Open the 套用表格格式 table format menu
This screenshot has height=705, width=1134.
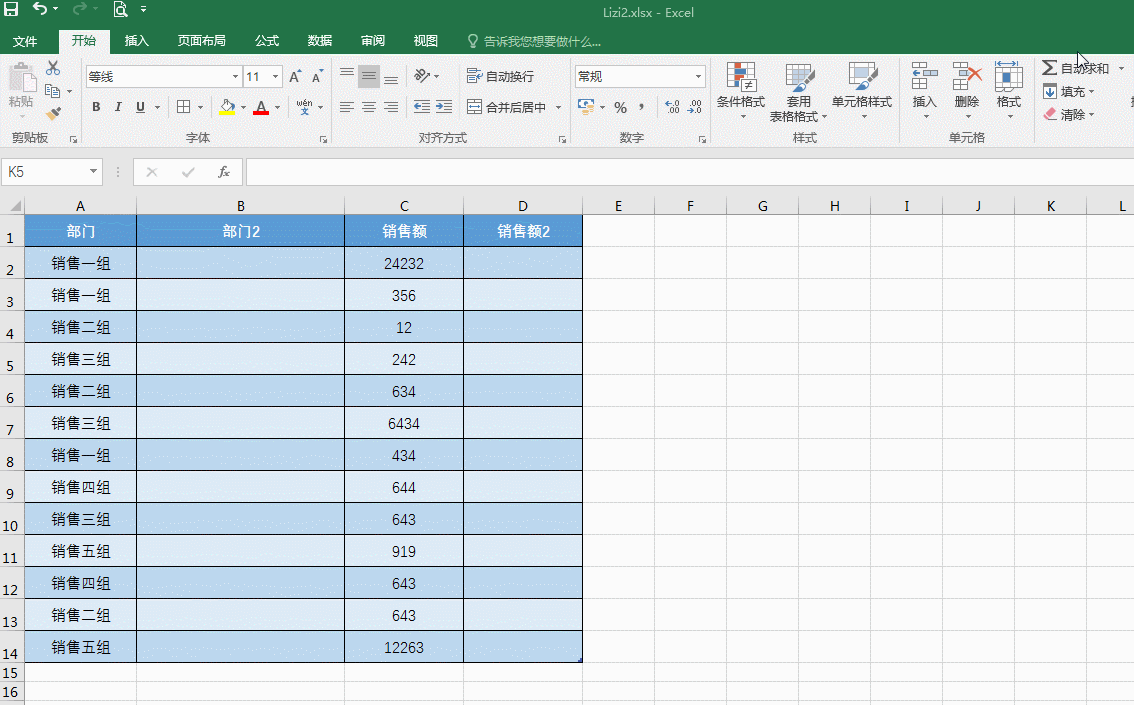pyautogui.click(x=798, y=93)
